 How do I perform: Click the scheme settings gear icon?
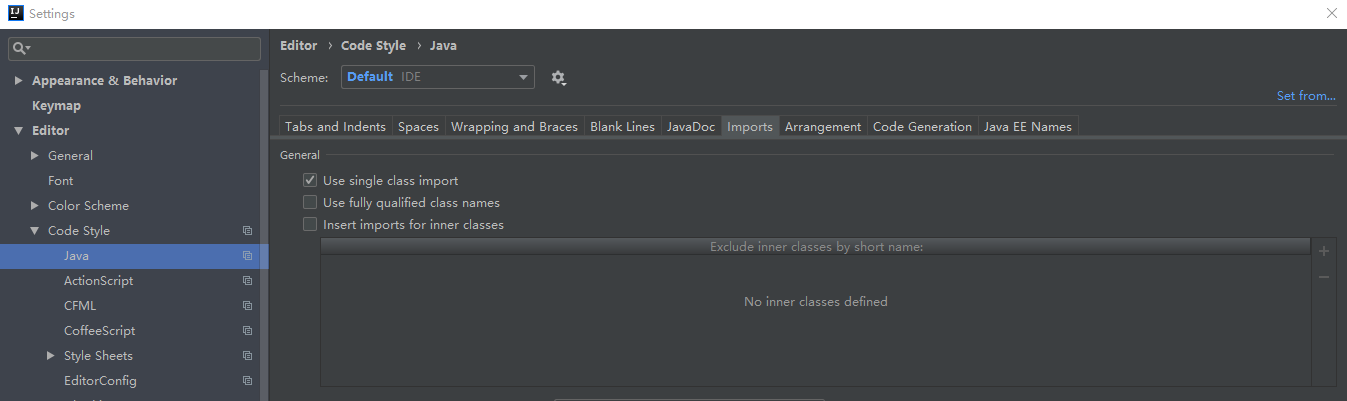pyautogui.click(x=558, y=78)
